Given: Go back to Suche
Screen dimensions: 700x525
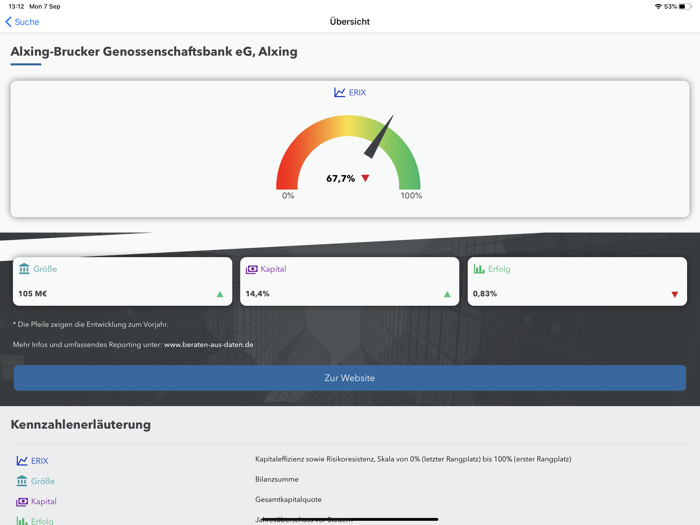Looking at the screenshot, I should (x=22, y=22).
